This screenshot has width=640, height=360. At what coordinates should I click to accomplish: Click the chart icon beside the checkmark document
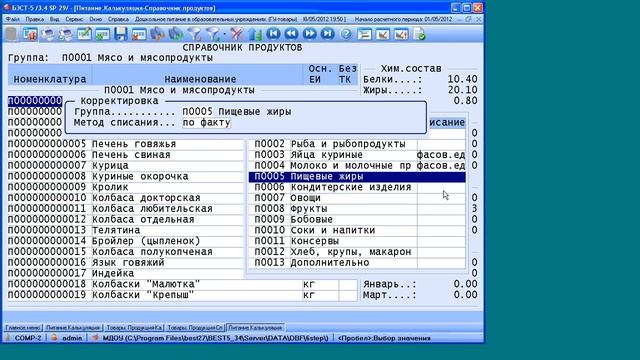pyautogui.click(x=401, y=34)
